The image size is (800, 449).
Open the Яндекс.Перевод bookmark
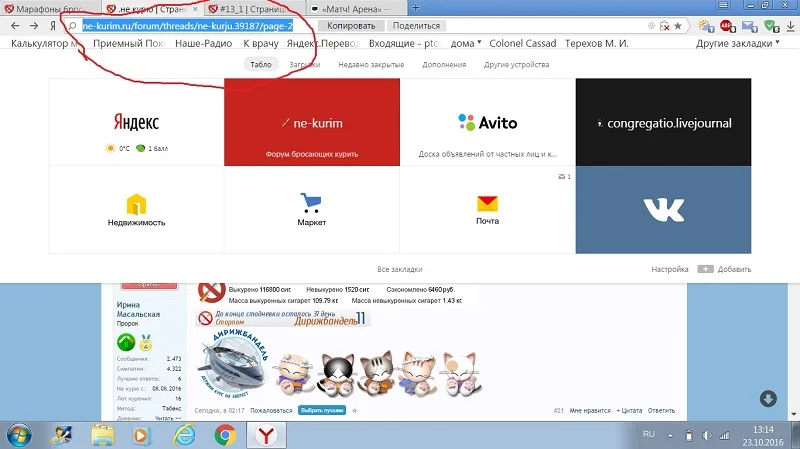point(322,43)
